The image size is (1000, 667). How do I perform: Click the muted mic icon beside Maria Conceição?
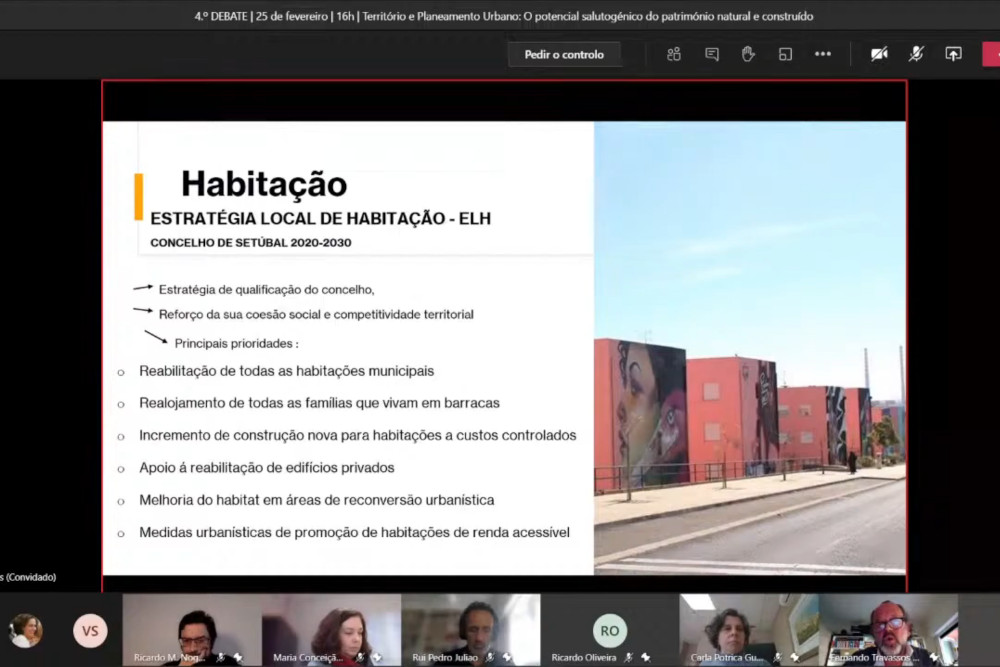360,658
